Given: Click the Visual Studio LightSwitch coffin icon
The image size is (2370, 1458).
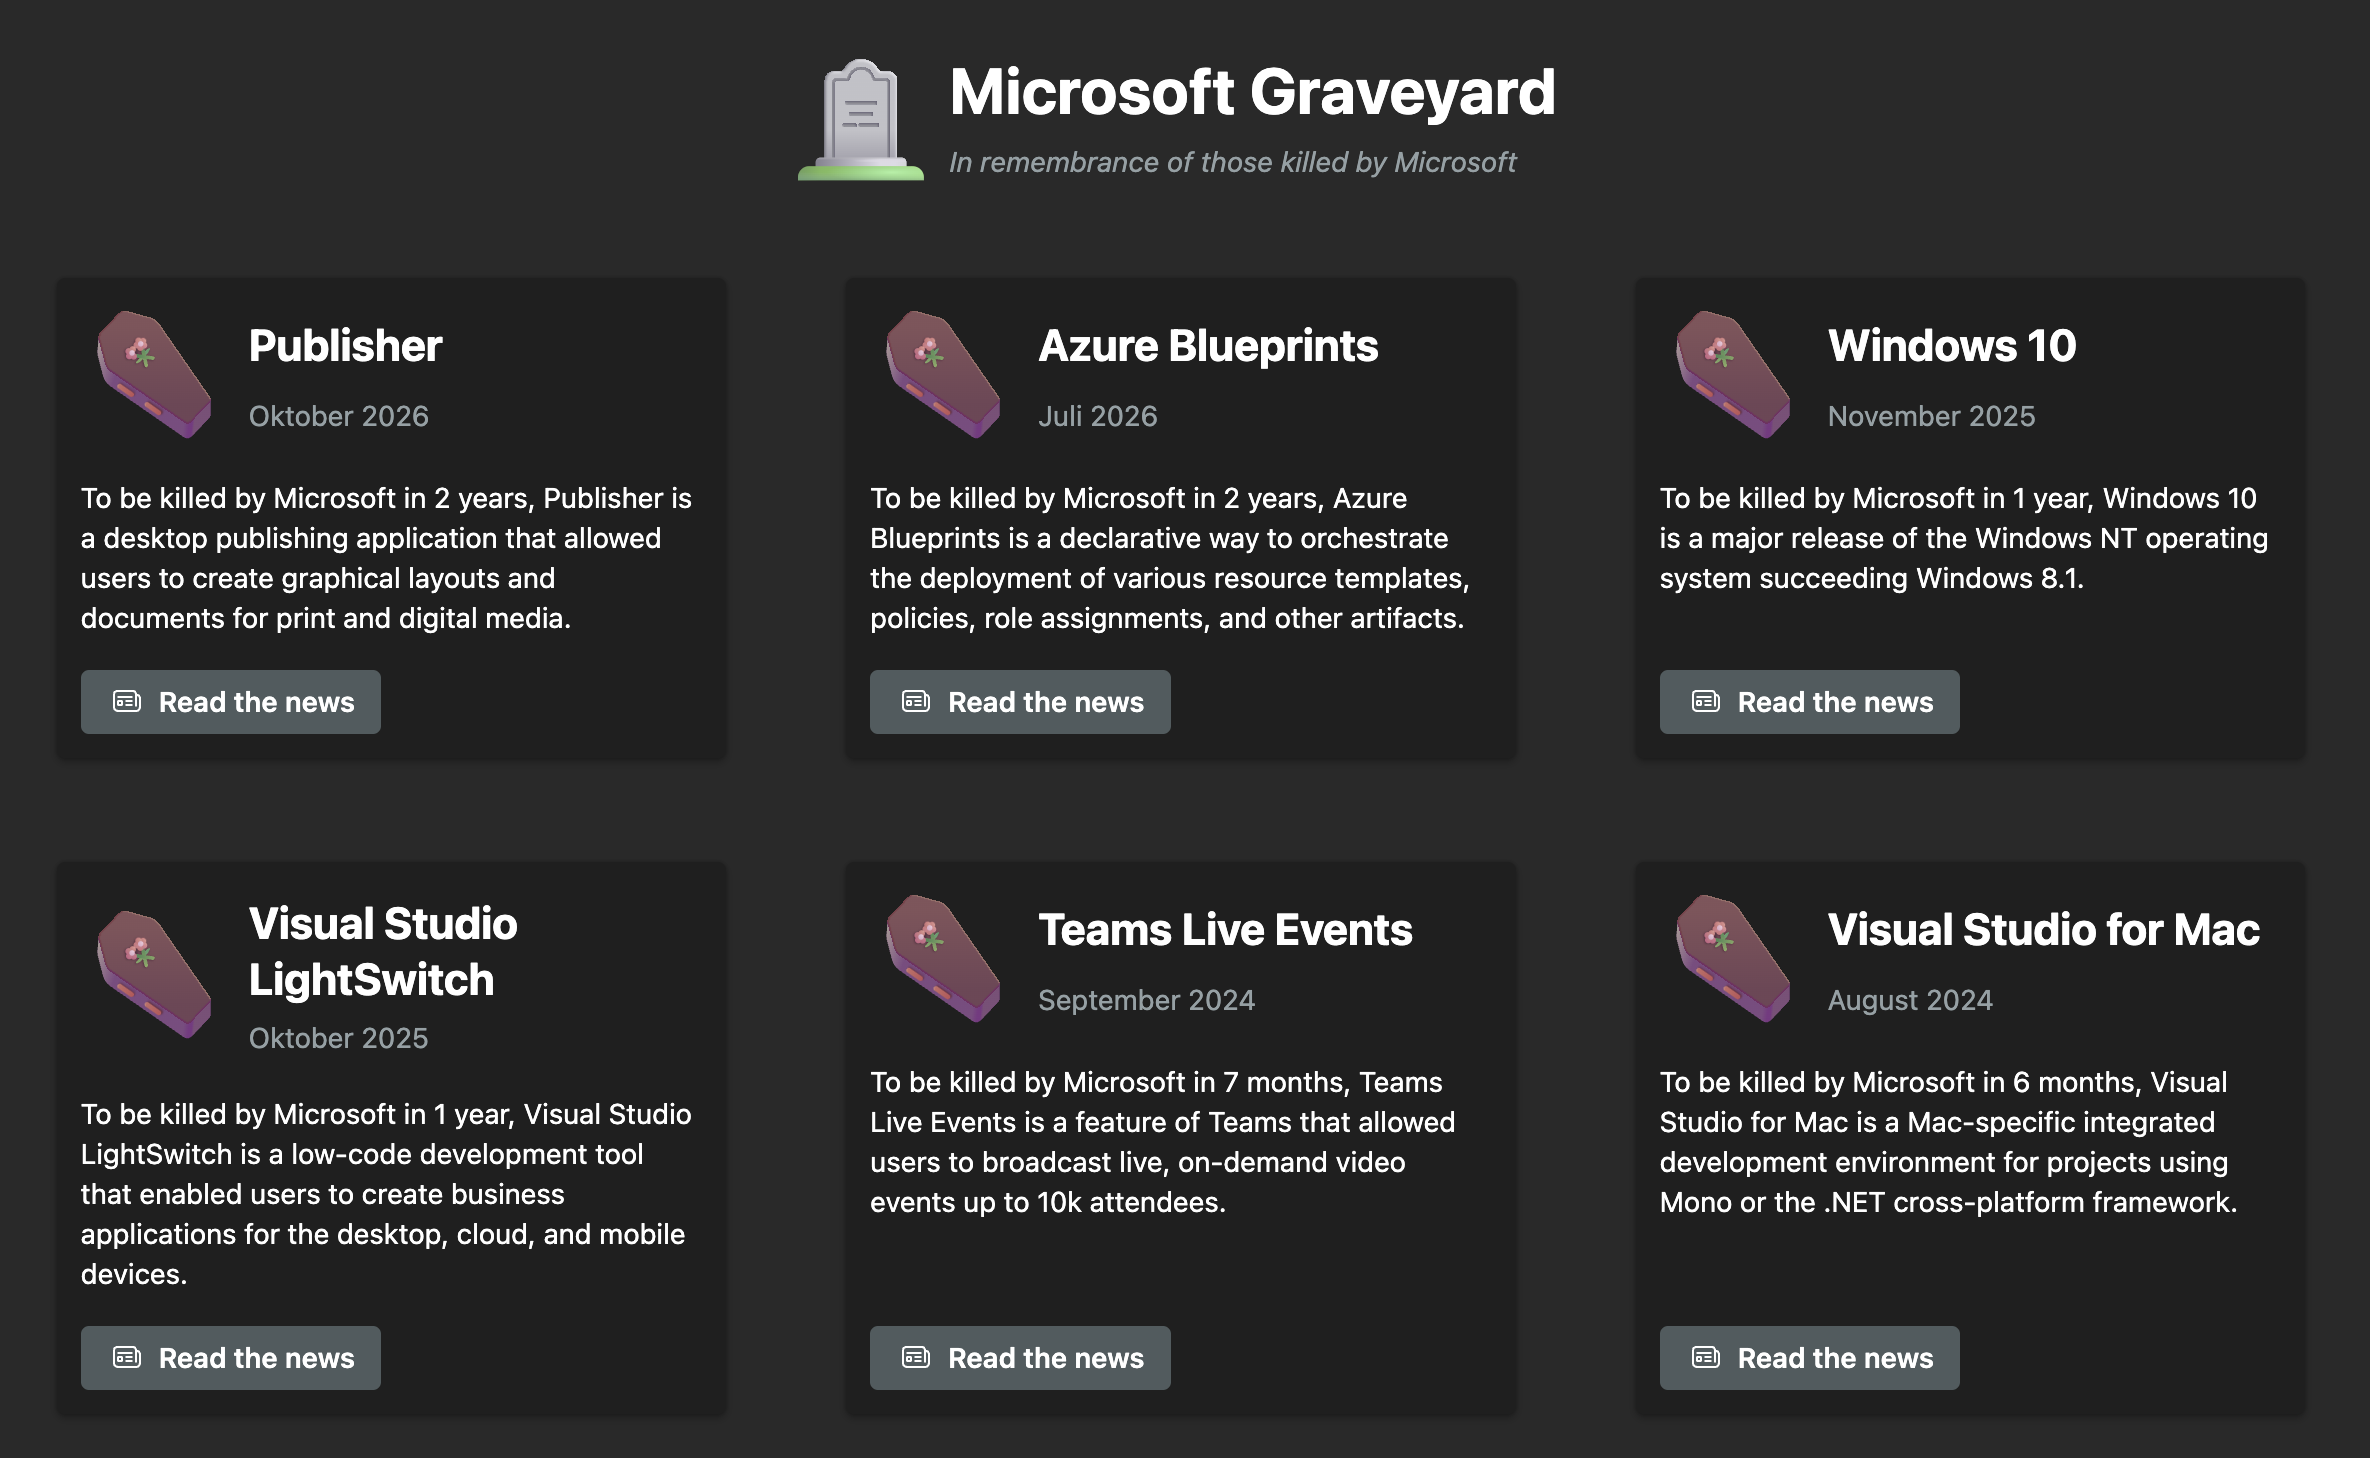Looking at the screenshot, I should 153,974.
